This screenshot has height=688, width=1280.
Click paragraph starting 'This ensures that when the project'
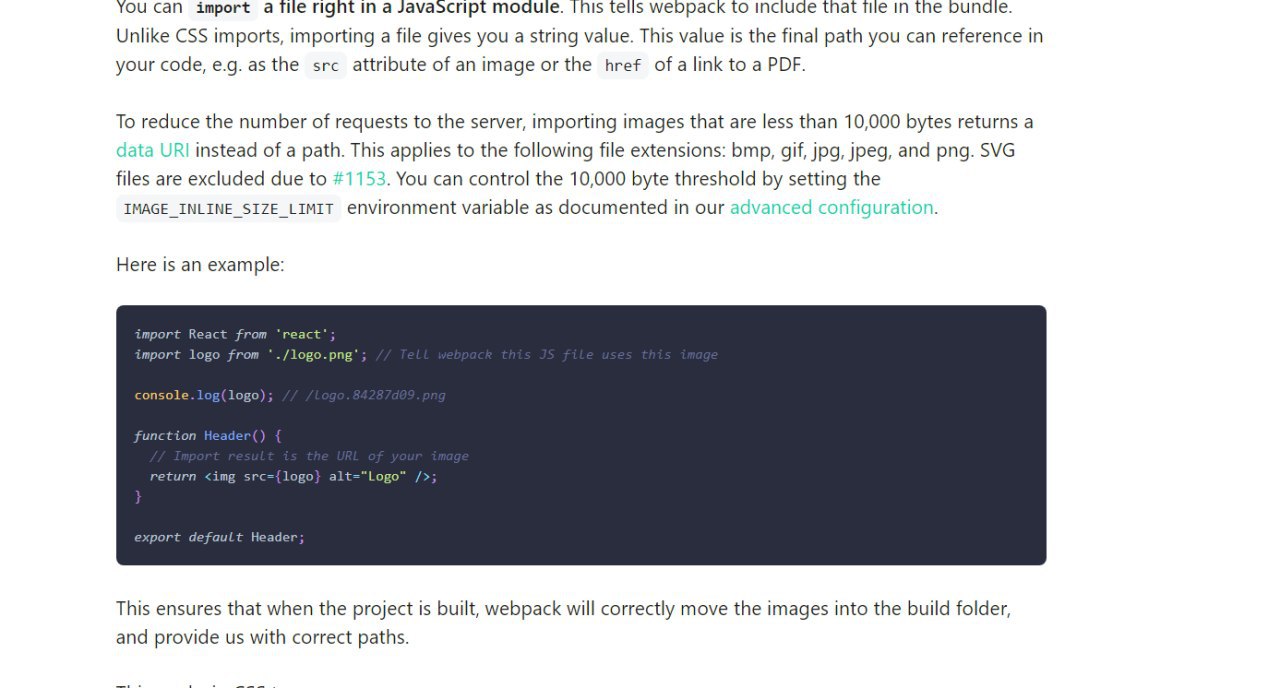[563, 622]
